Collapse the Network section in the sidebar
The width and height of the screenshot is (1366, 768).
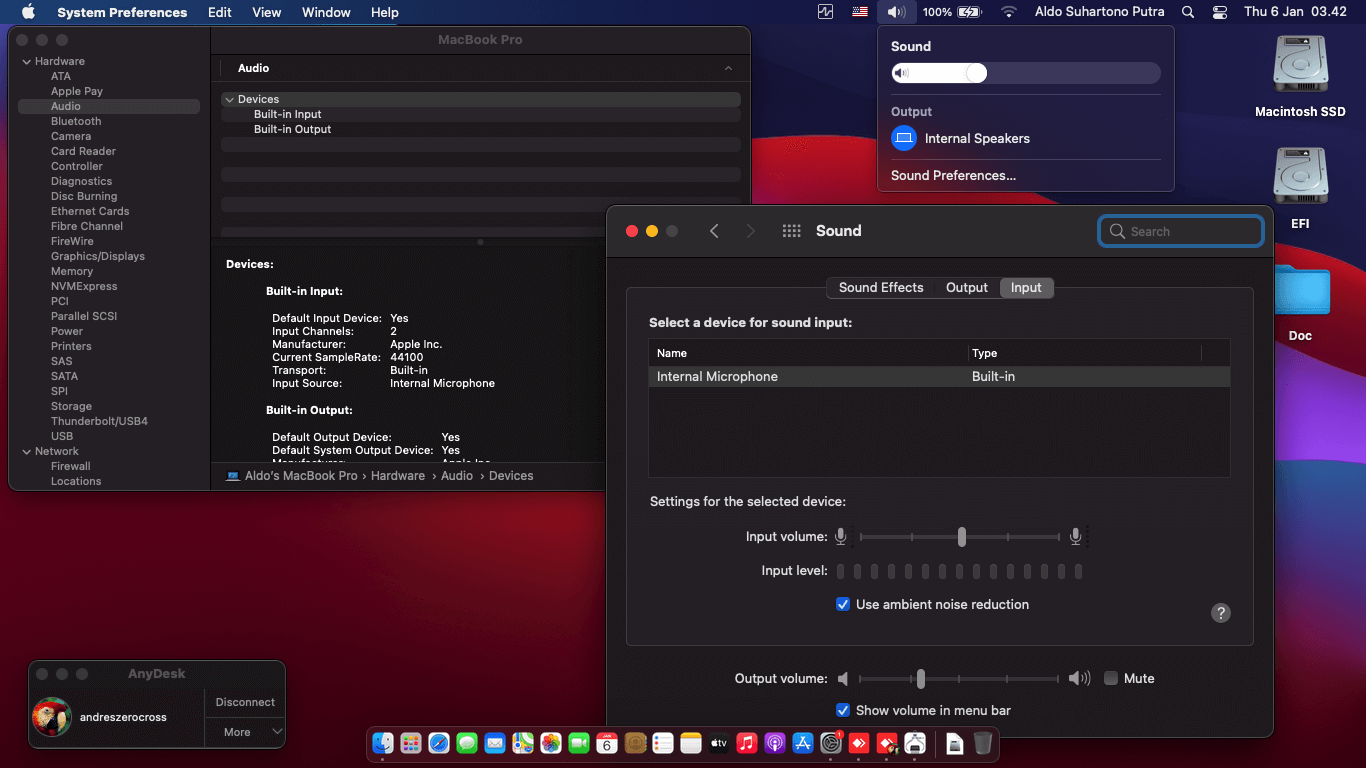pyautogui.click(x=27, y=451)
